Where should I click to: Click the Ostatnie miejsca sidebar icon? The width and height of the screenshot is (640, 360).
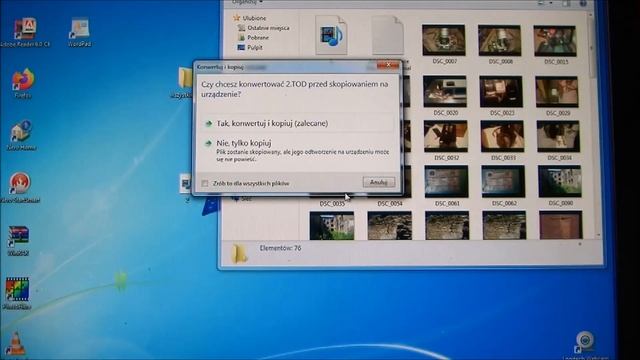pyautogui.click(x=241, y=28)
